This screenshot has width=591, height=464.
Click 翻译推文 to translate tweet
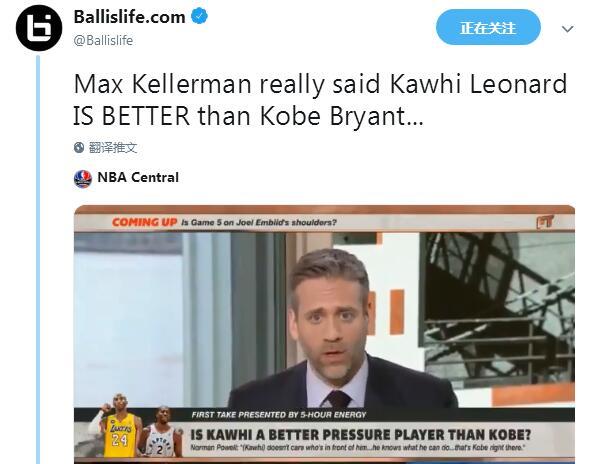113,147
